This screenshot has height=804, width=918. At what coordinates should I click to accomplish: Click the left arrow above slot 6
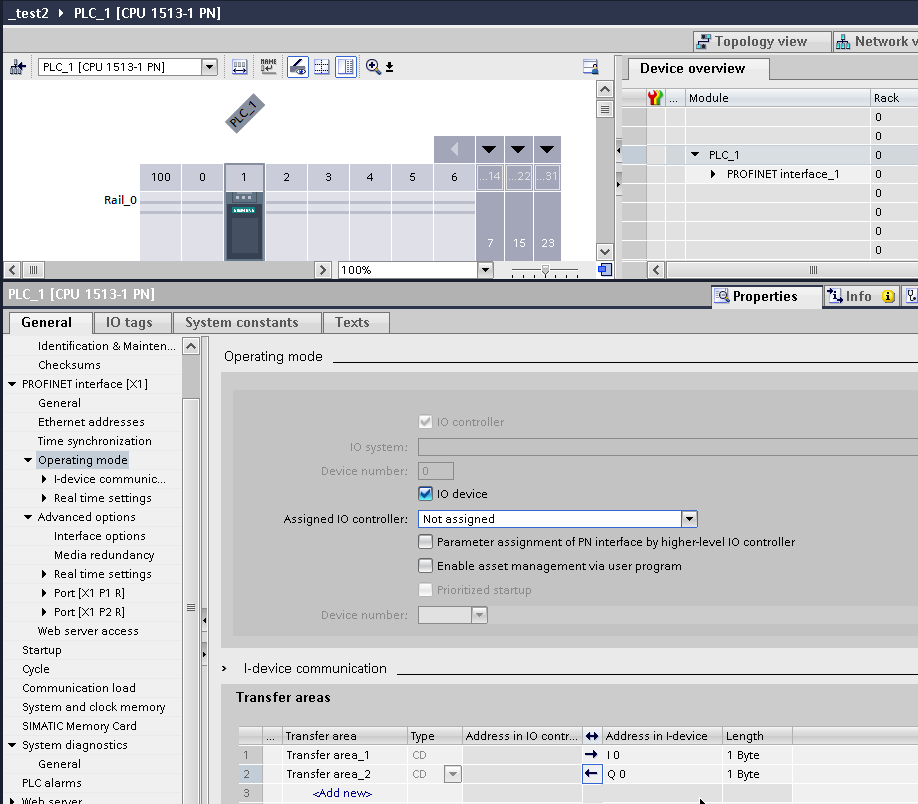point(454,149)
